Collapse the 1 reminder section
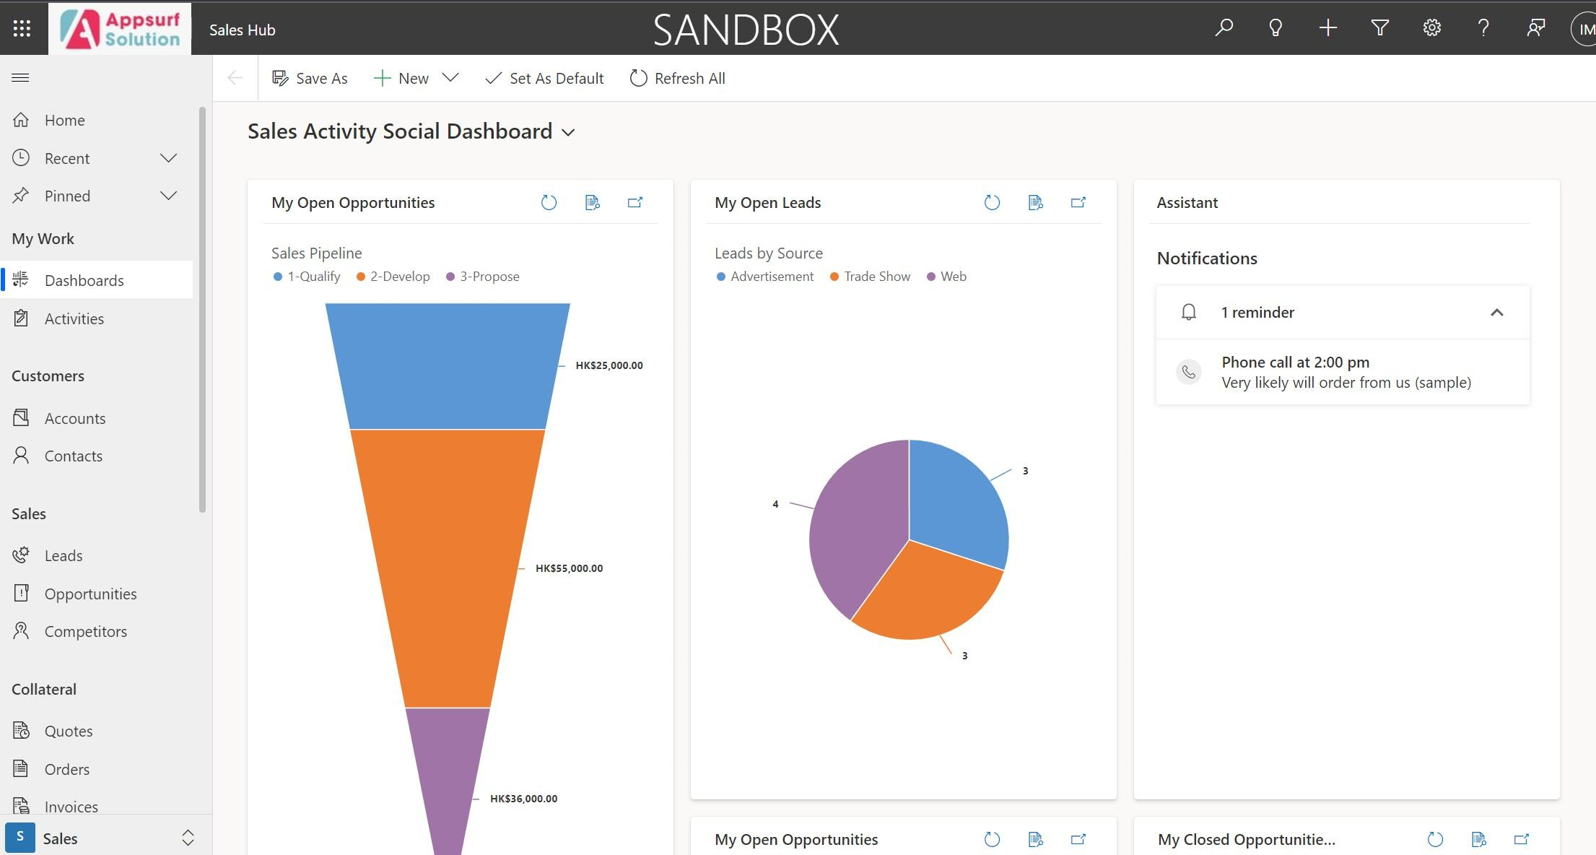The height and width of the screenshot is (855, 1596). [x=1496, y=312]
